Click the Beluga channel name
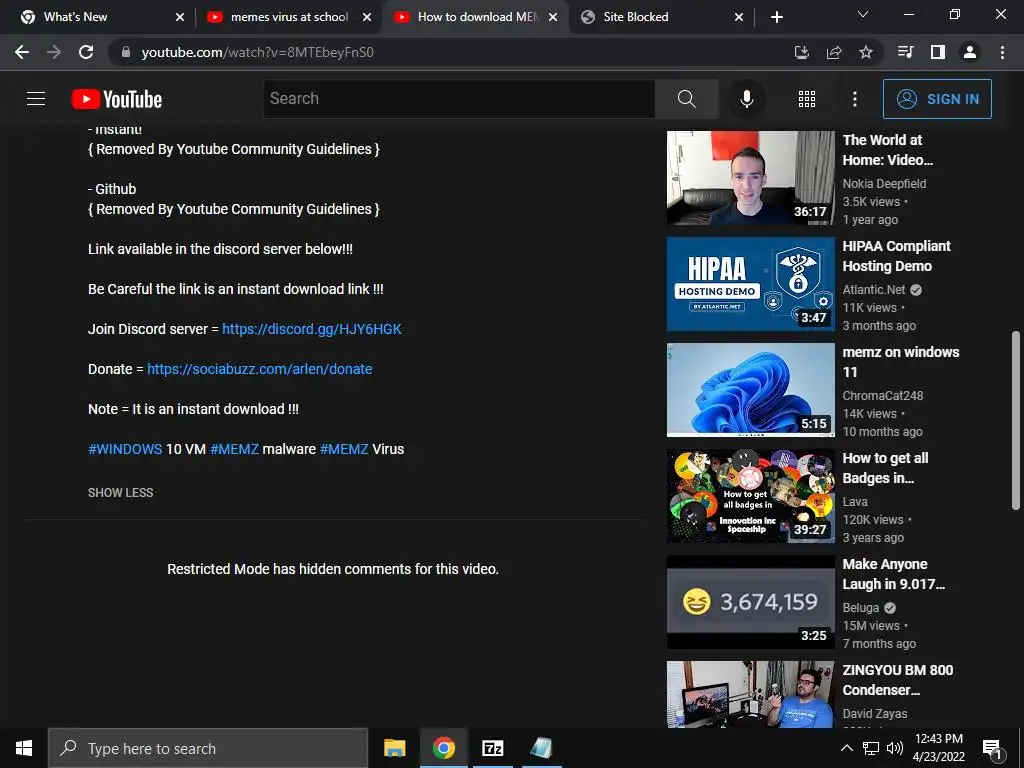The height and width of the screenshot is (768, 1024). [860, 608]
